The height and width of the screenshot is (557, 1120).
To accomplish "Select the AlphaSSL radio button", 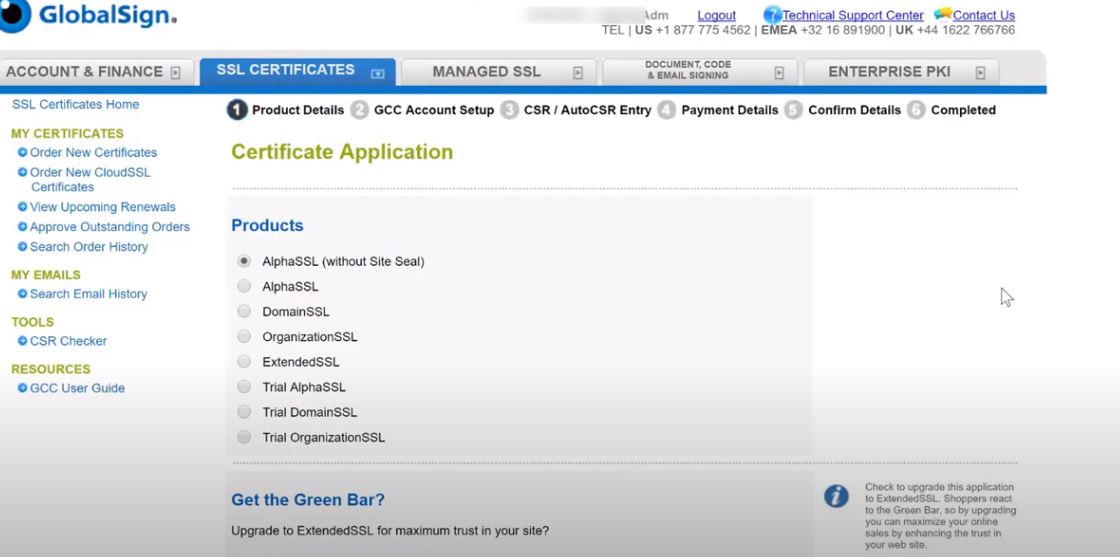I will pos(244,286).
